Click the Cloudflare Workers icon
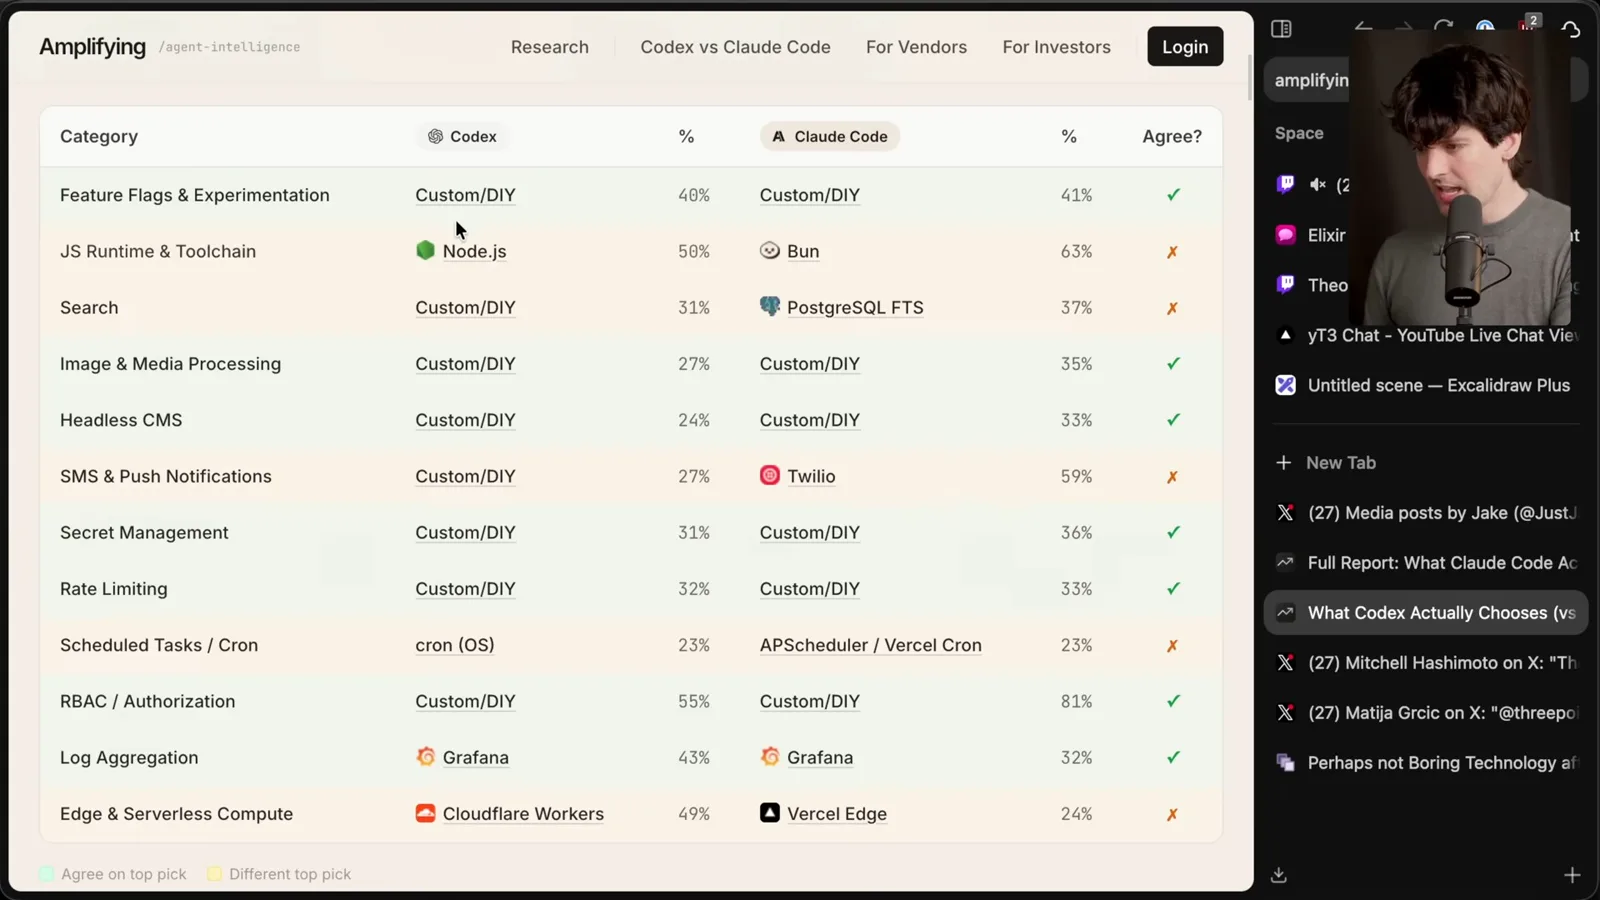 coord(425,813)
